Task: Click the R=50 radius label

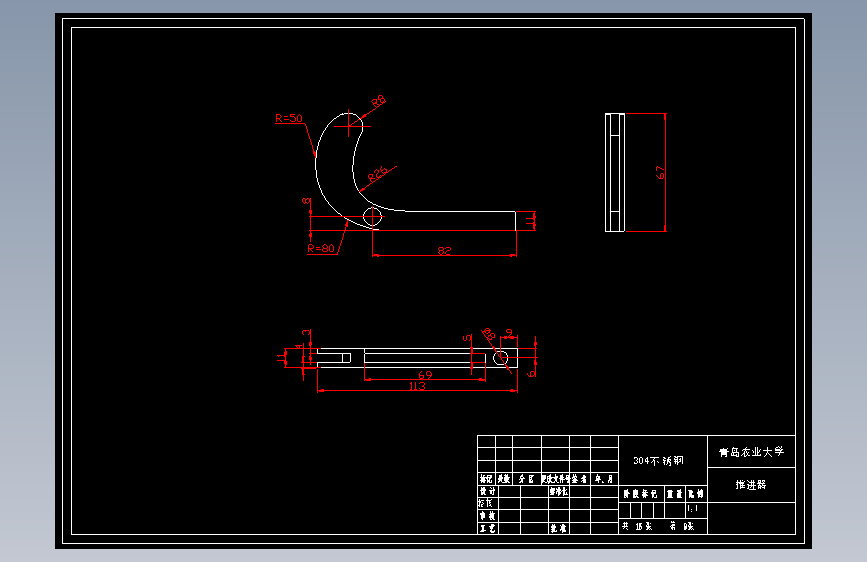Action: point(289,118)
